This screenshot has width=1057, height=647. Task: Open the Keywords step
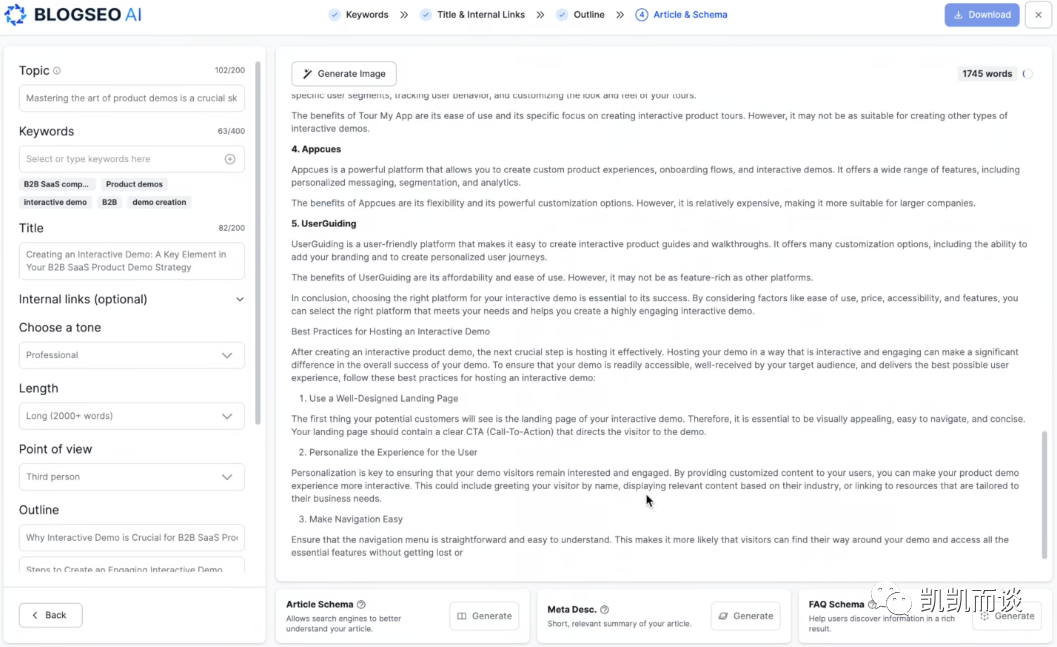pyautogui.click(x=367, y=15)
